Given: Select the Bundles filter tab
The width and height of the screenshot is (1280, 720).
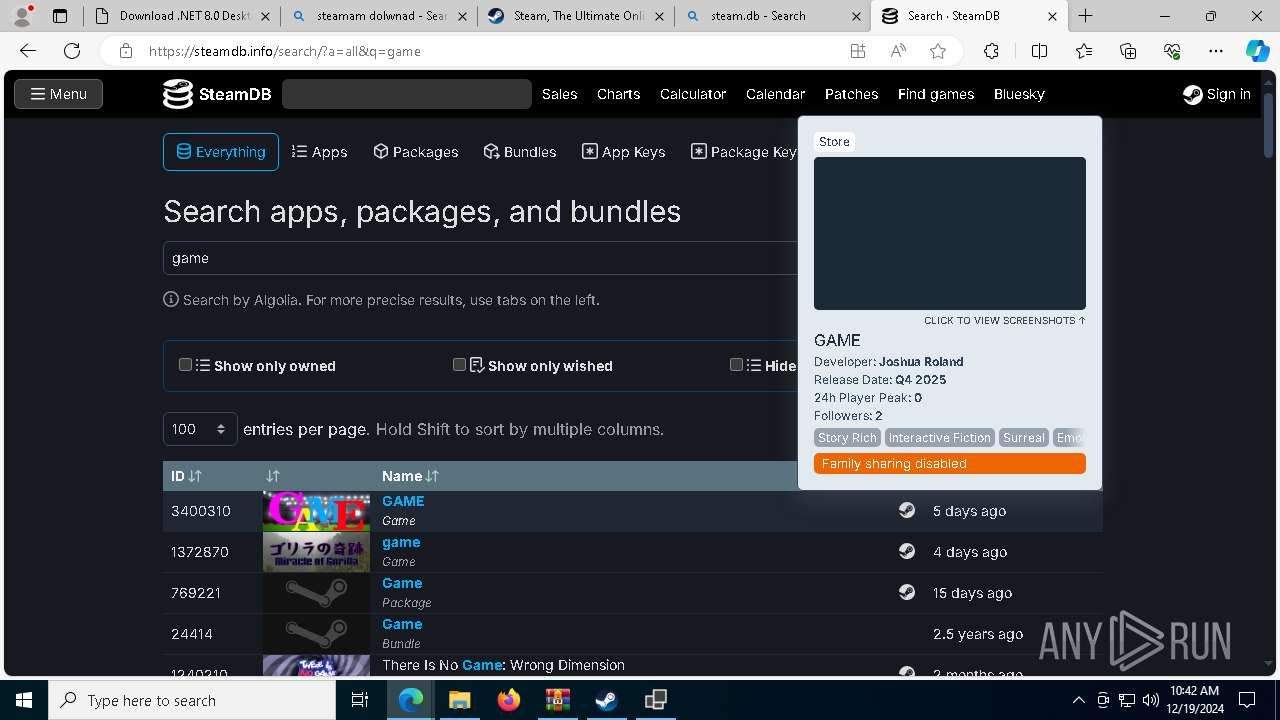Looking at the screenshot, I should pyautogui.click(x=520, y=152).
